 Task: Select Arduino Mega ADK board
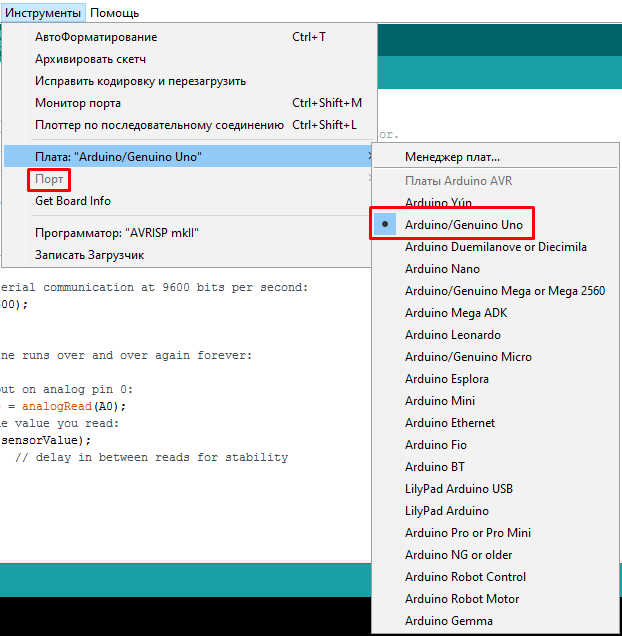496,313
